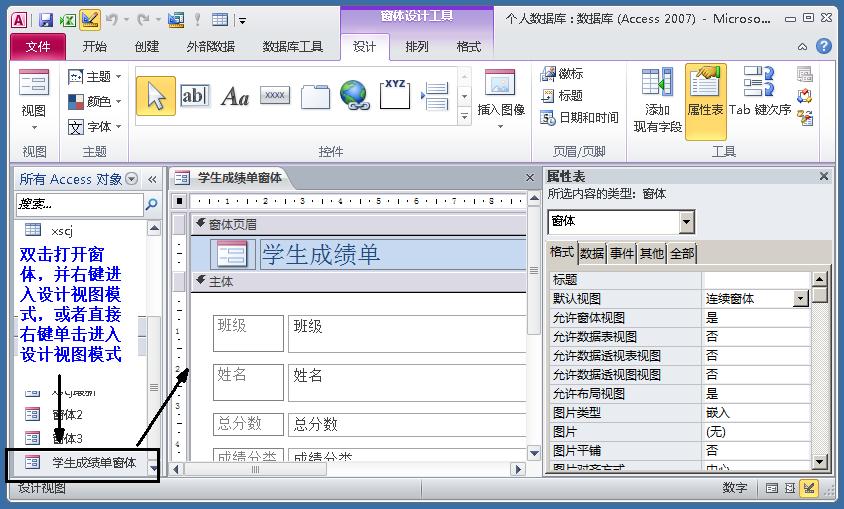
Task: Close the 学生成绩单窗体 document tab
Action: (530, 178)
